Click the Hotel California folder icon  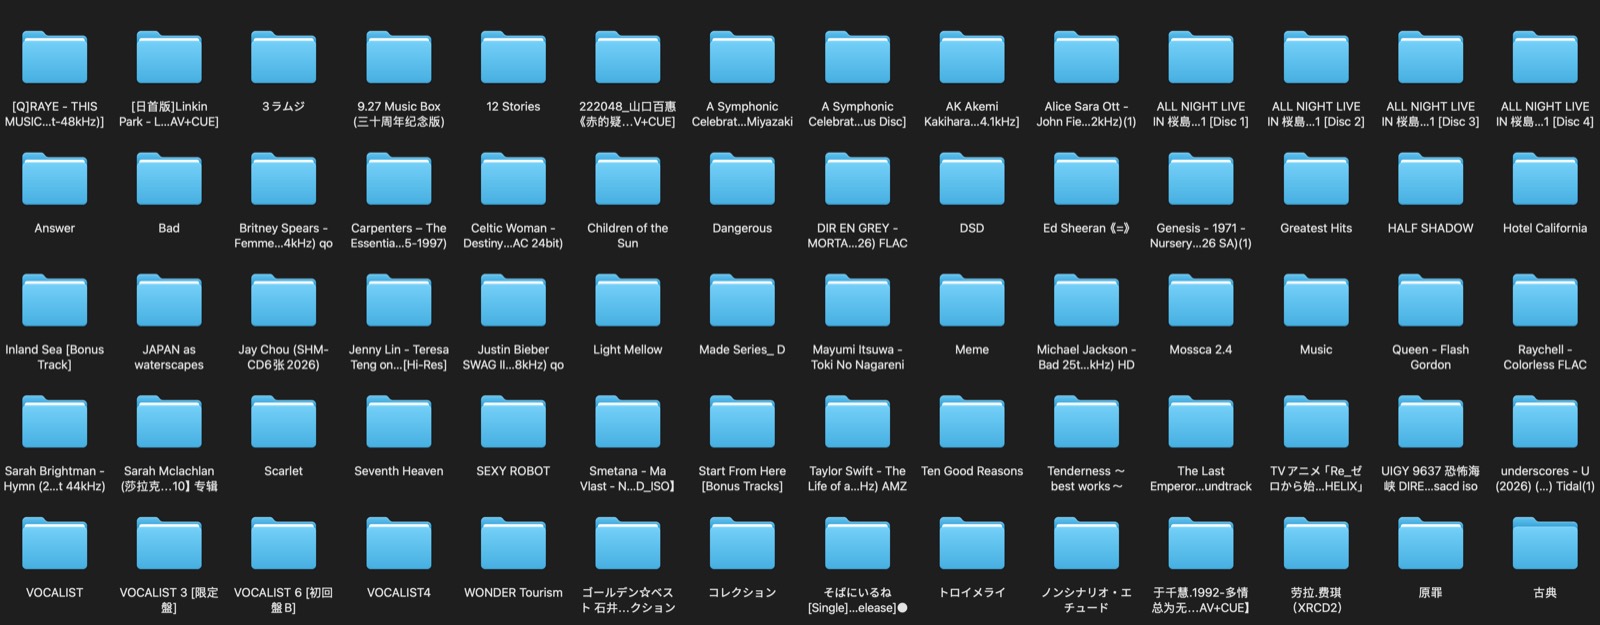tap(1545, 179)
